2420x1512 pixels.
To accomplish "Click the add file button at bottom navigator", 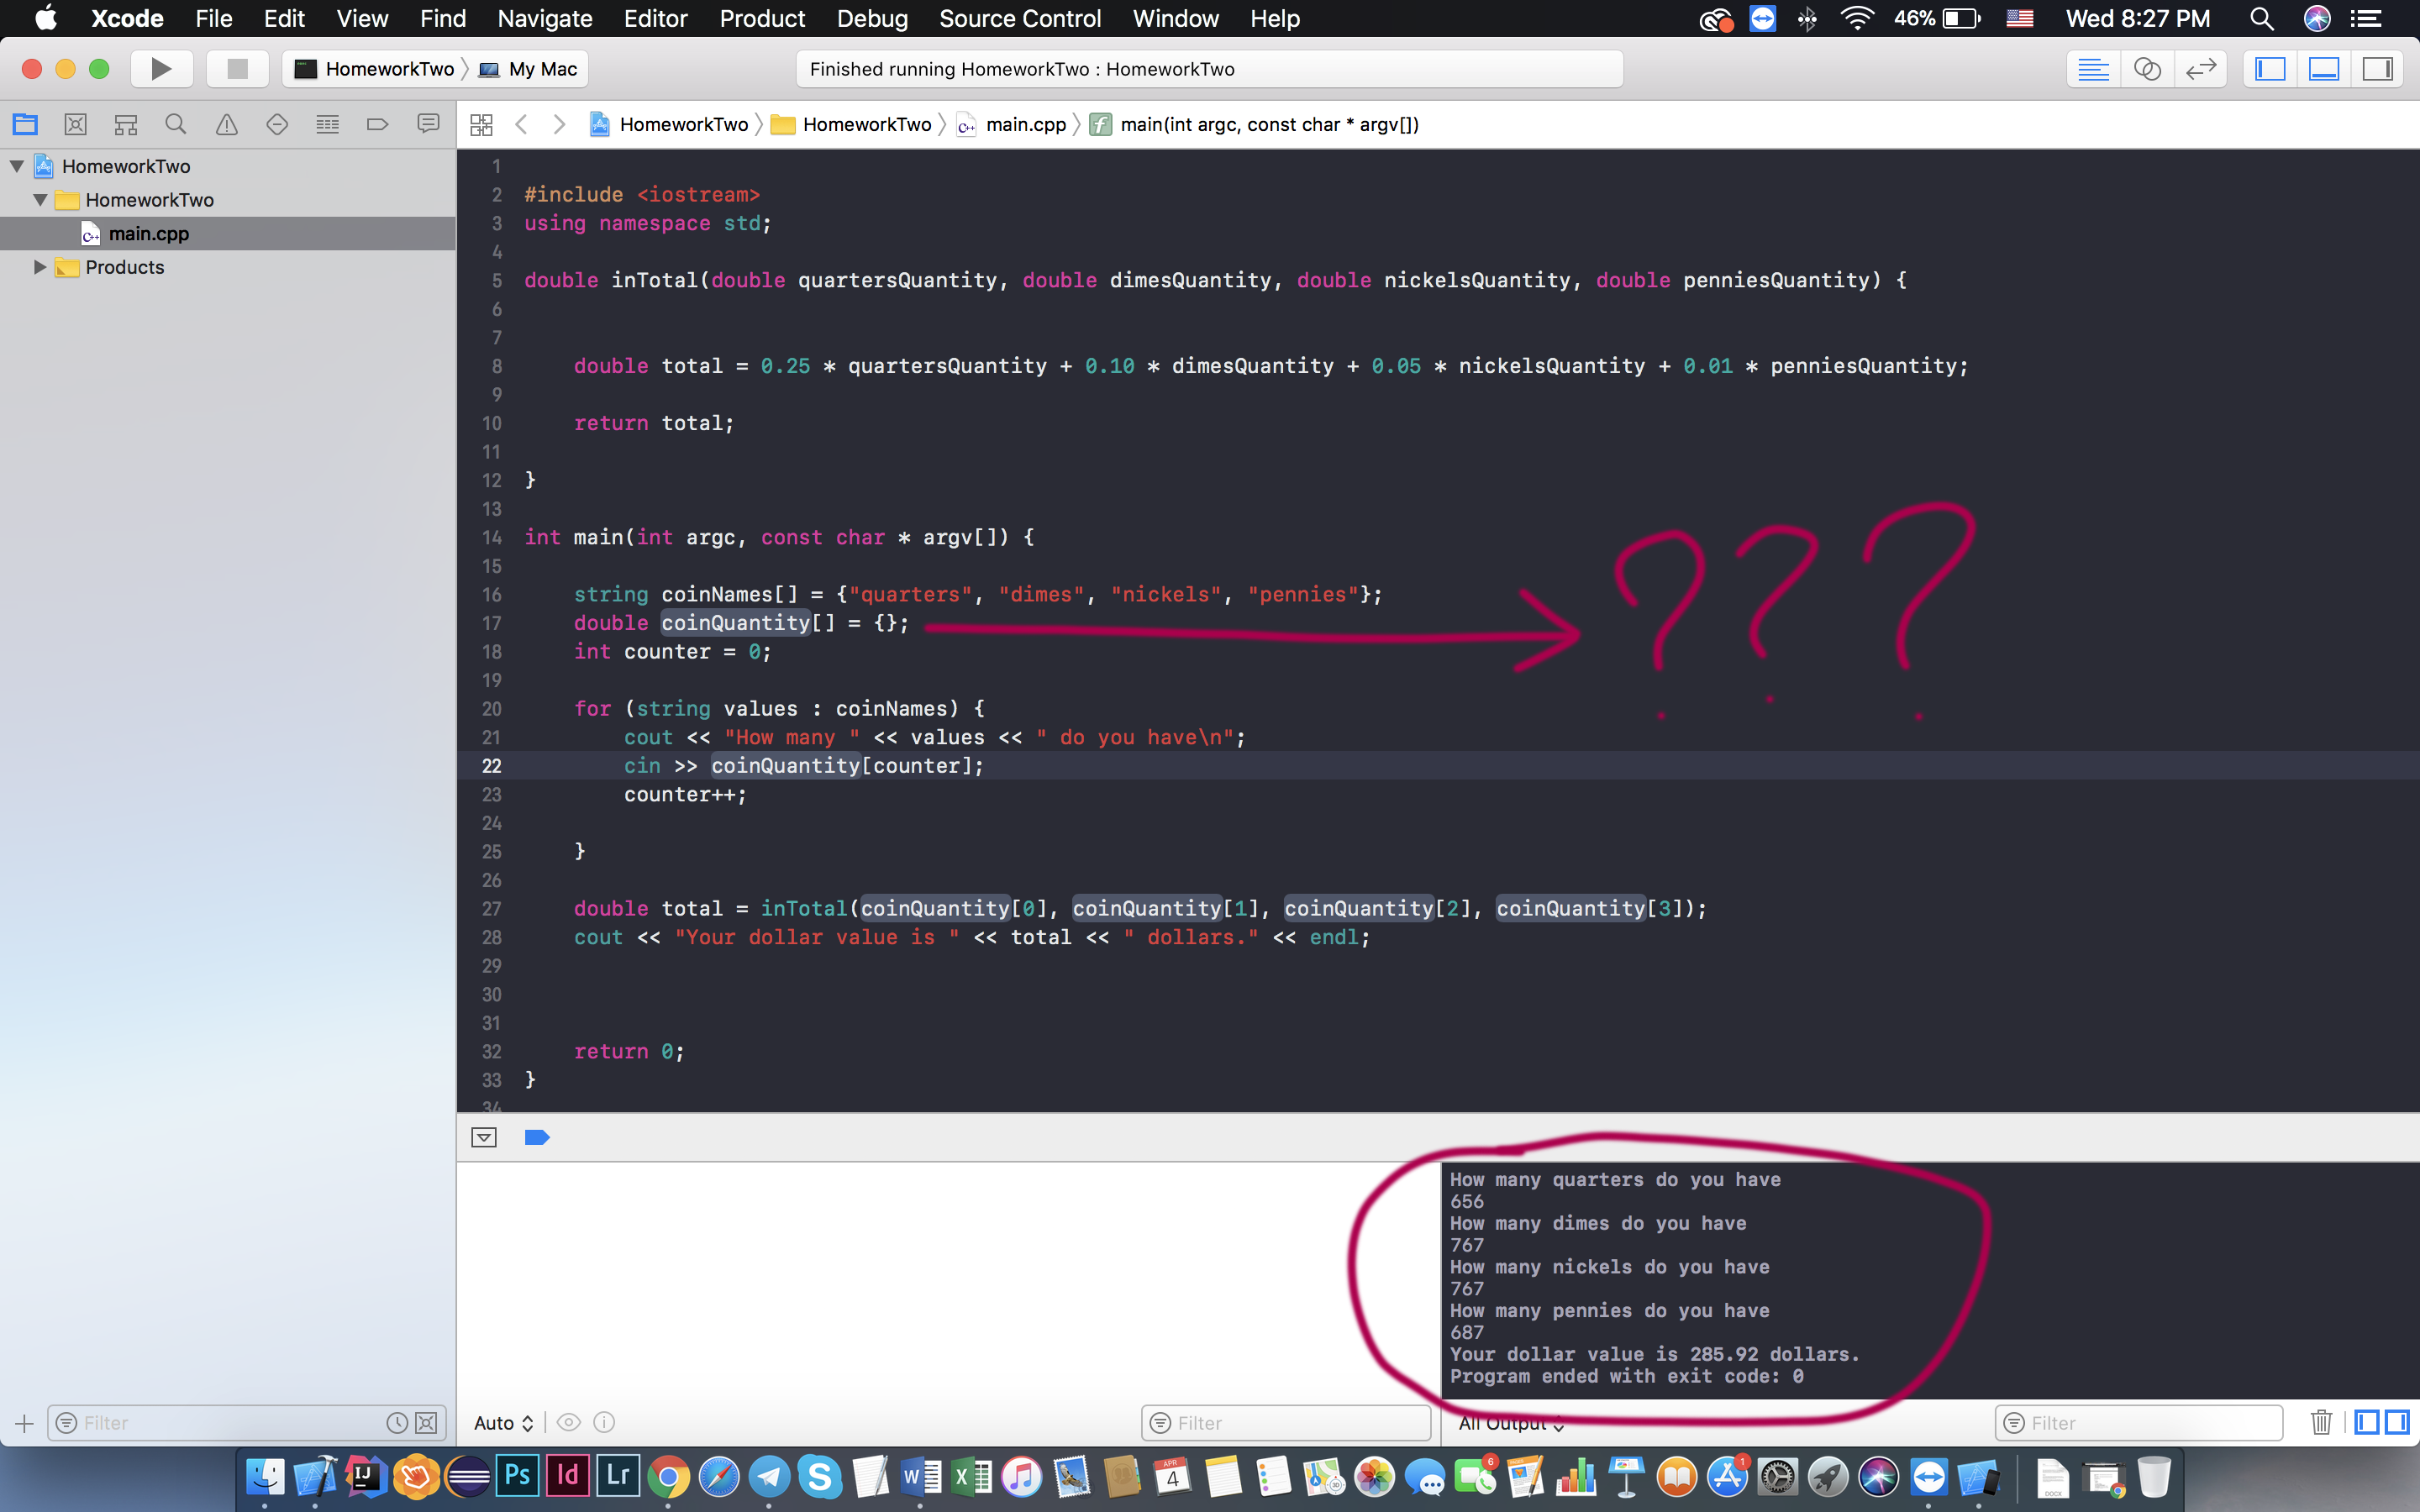I will click(x=24, y=1423).
